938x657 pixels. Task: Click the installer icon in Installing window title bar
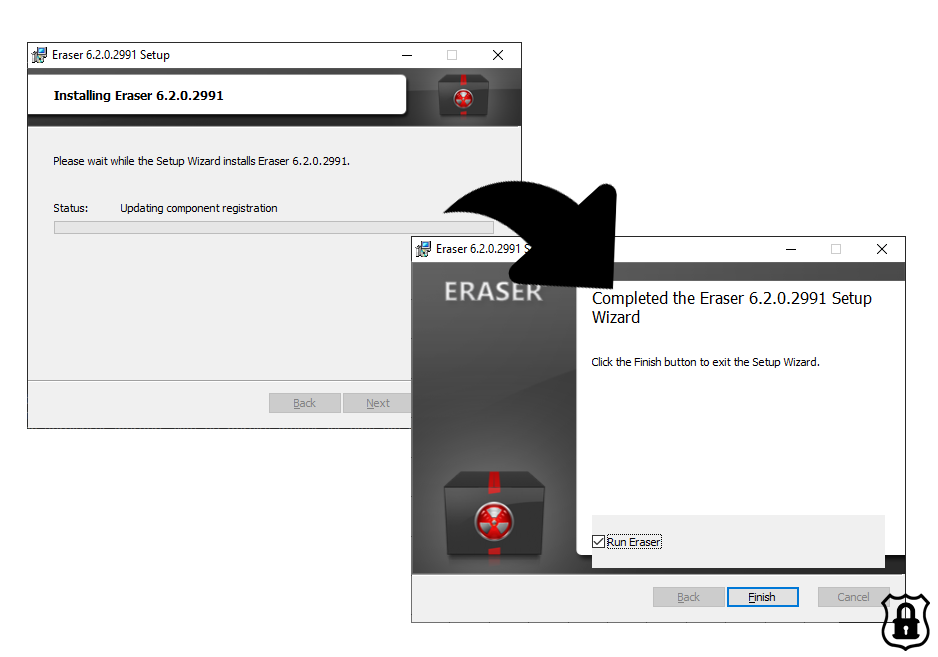[x=39, y=55]
